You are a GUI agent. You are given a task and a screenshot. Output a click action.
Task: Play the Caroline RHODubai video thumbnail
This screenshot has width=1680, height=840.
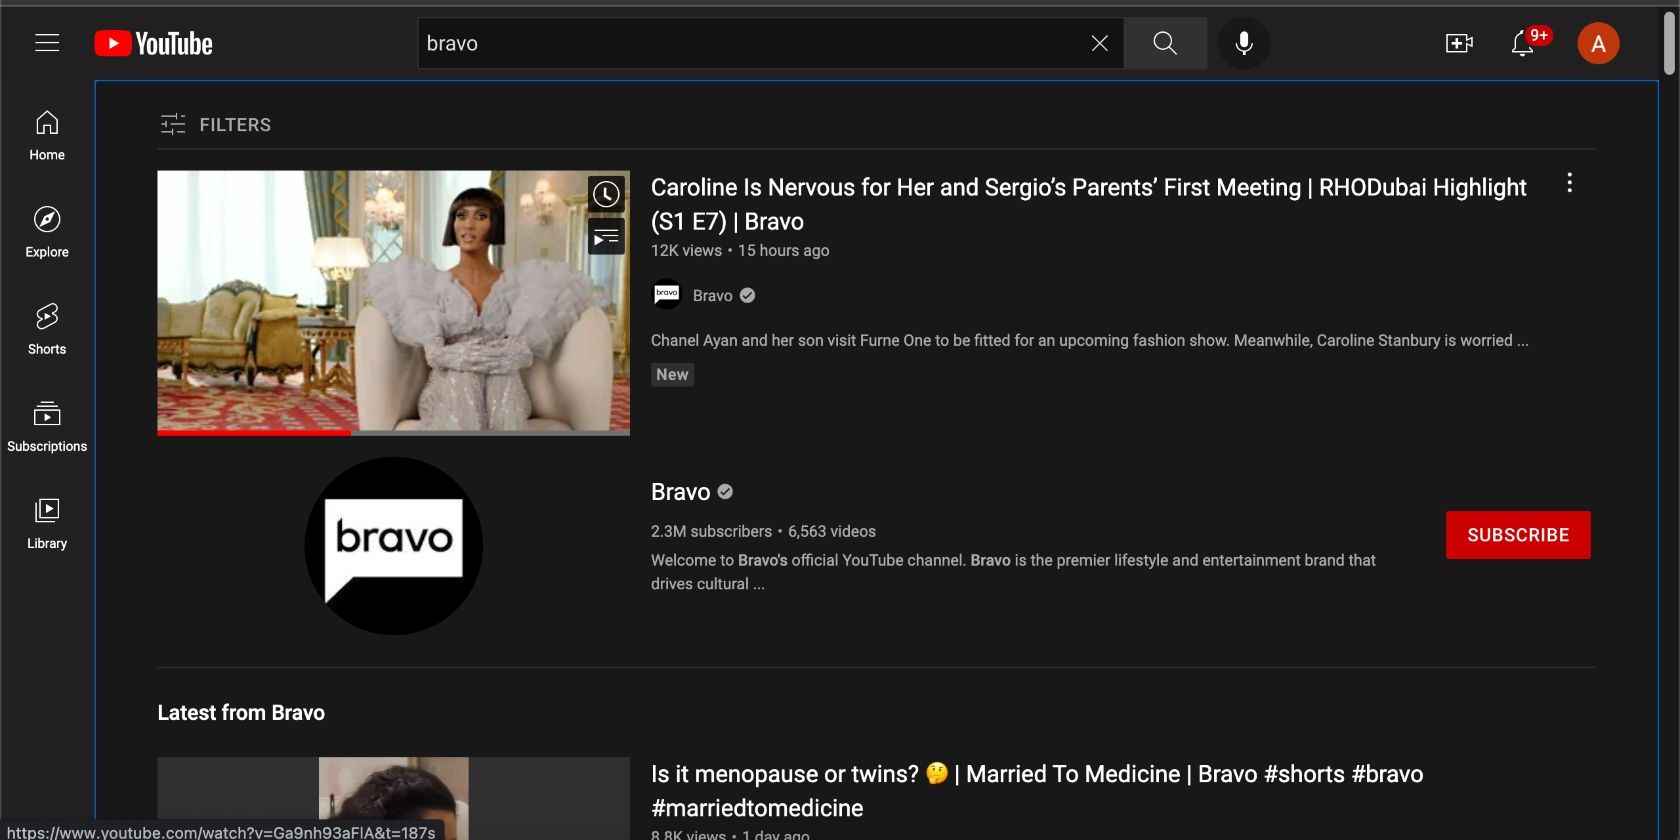(x=393, y=303)
